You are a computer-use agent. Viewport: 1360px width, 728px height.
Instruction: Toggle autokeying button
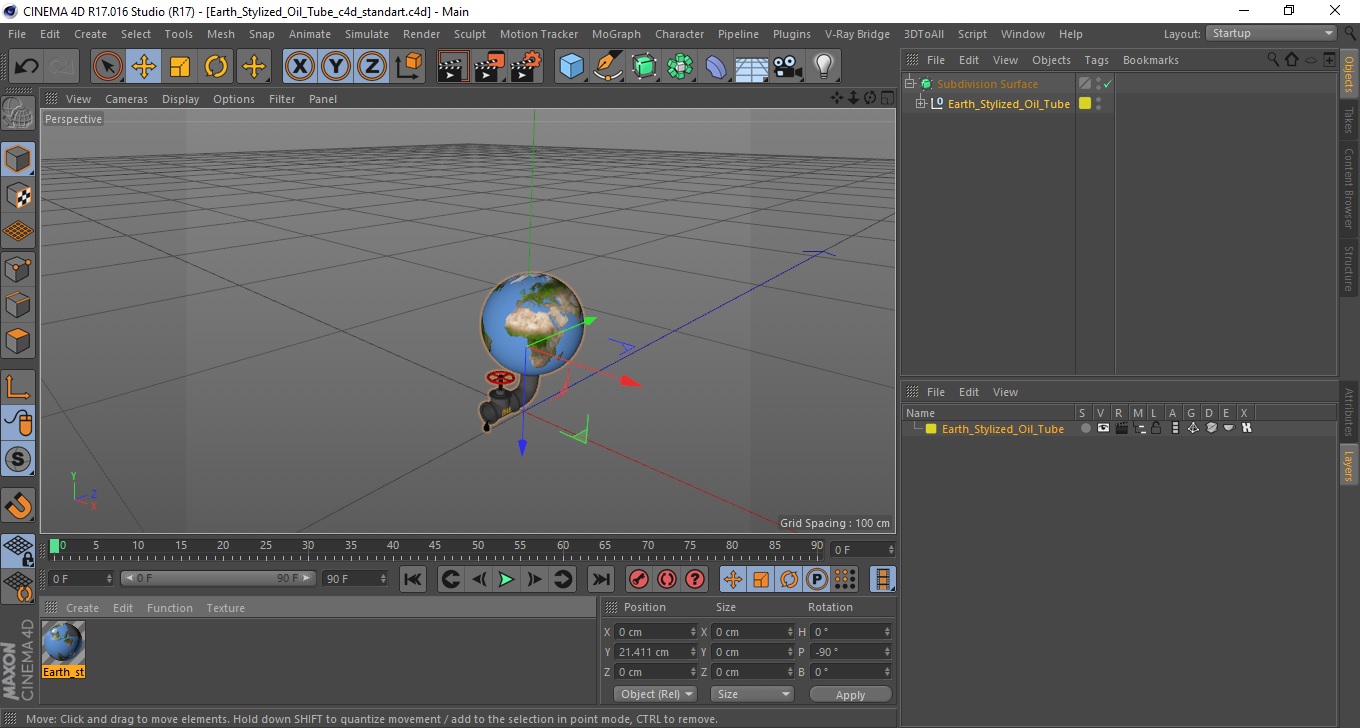point(666,579)
